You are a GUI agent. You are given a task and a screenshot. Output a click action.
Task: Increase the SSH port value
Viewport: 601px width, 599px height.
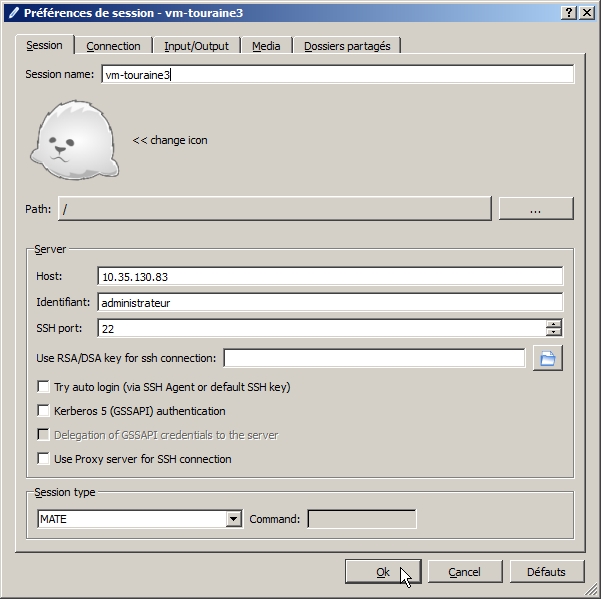554,323
